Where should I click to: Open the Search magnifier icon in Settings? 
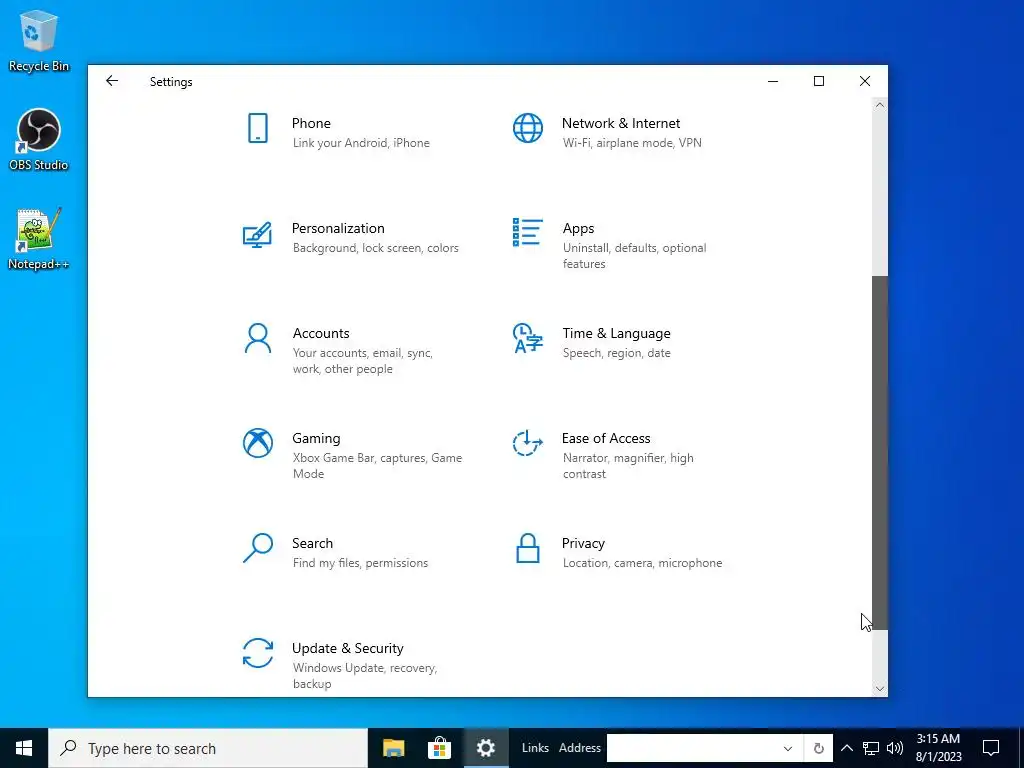tap(258, 548)
